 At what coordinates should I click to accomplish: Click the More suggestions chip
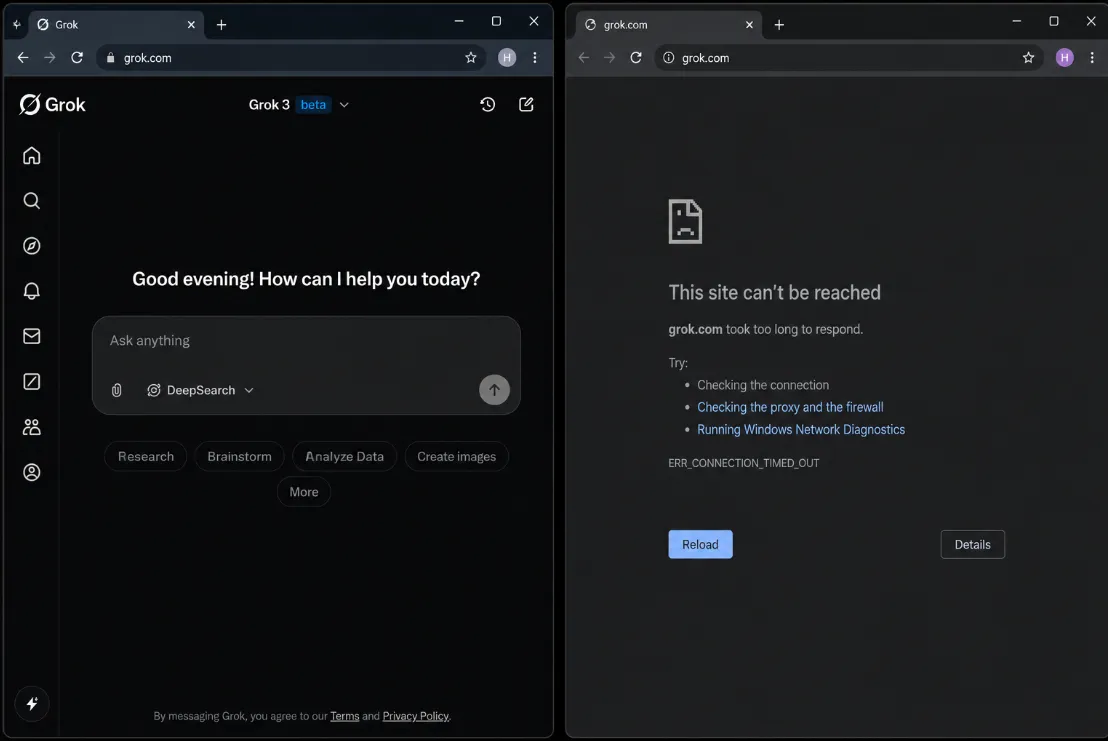coord(304,492)
